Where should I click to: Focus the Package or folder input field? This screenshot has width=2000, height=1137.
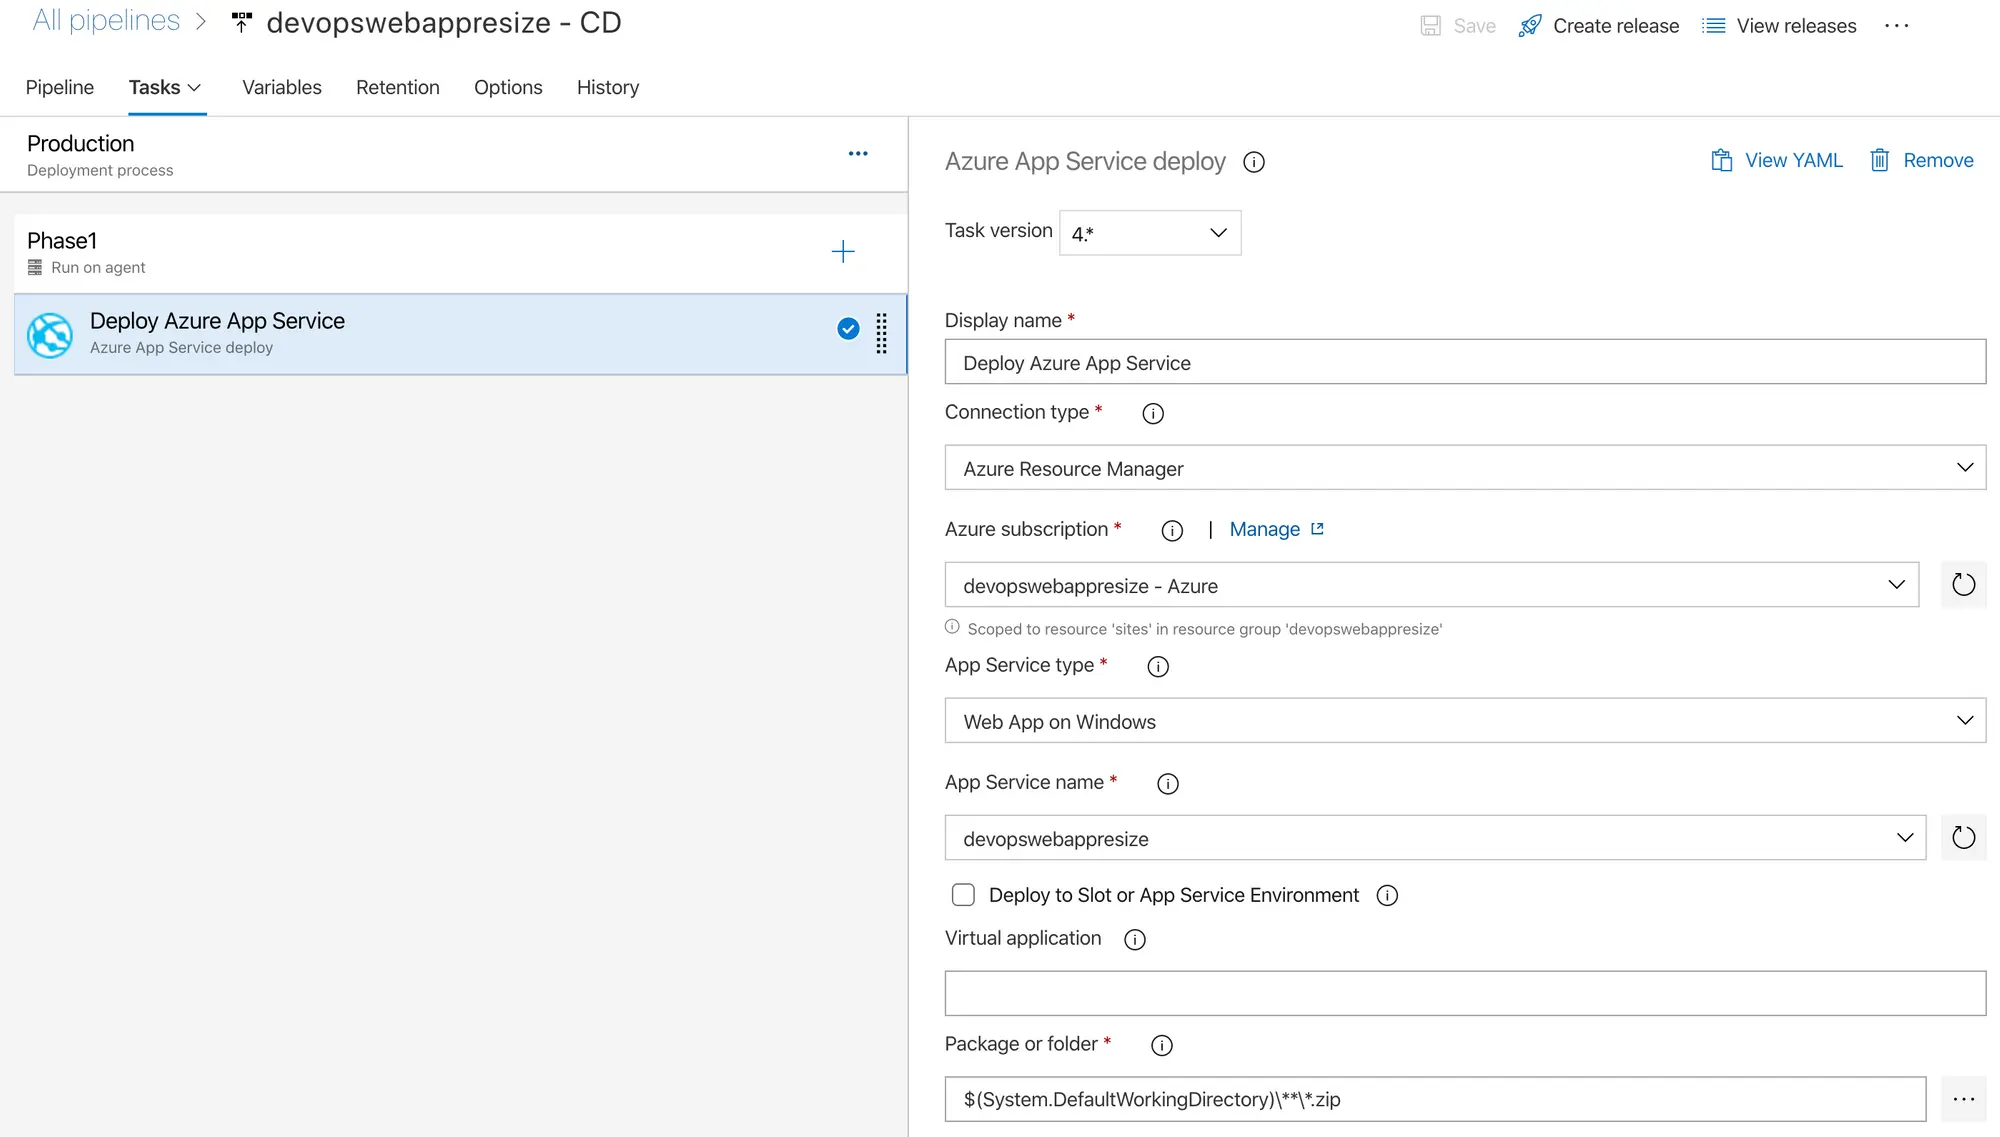(x=1435, y=1099)
